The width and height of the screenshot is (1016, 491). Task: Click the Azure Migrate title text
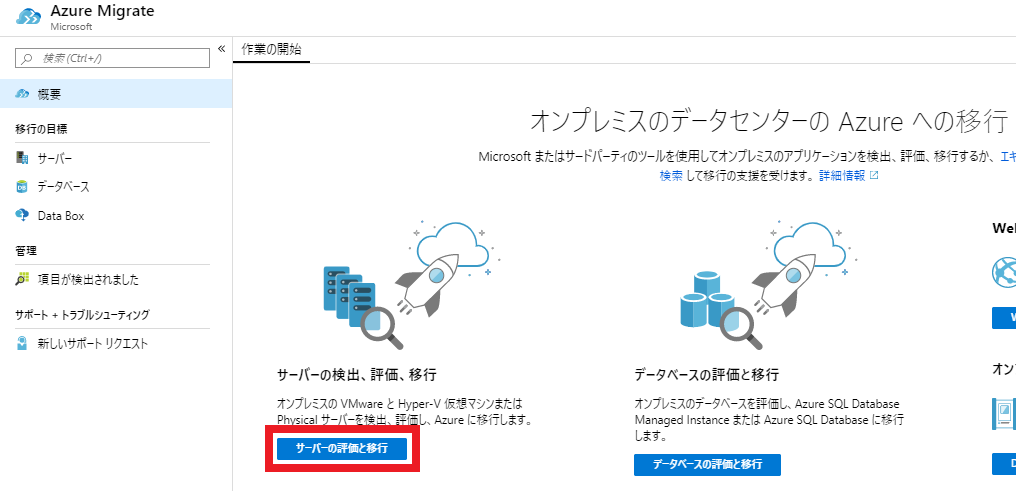[102, 11]
